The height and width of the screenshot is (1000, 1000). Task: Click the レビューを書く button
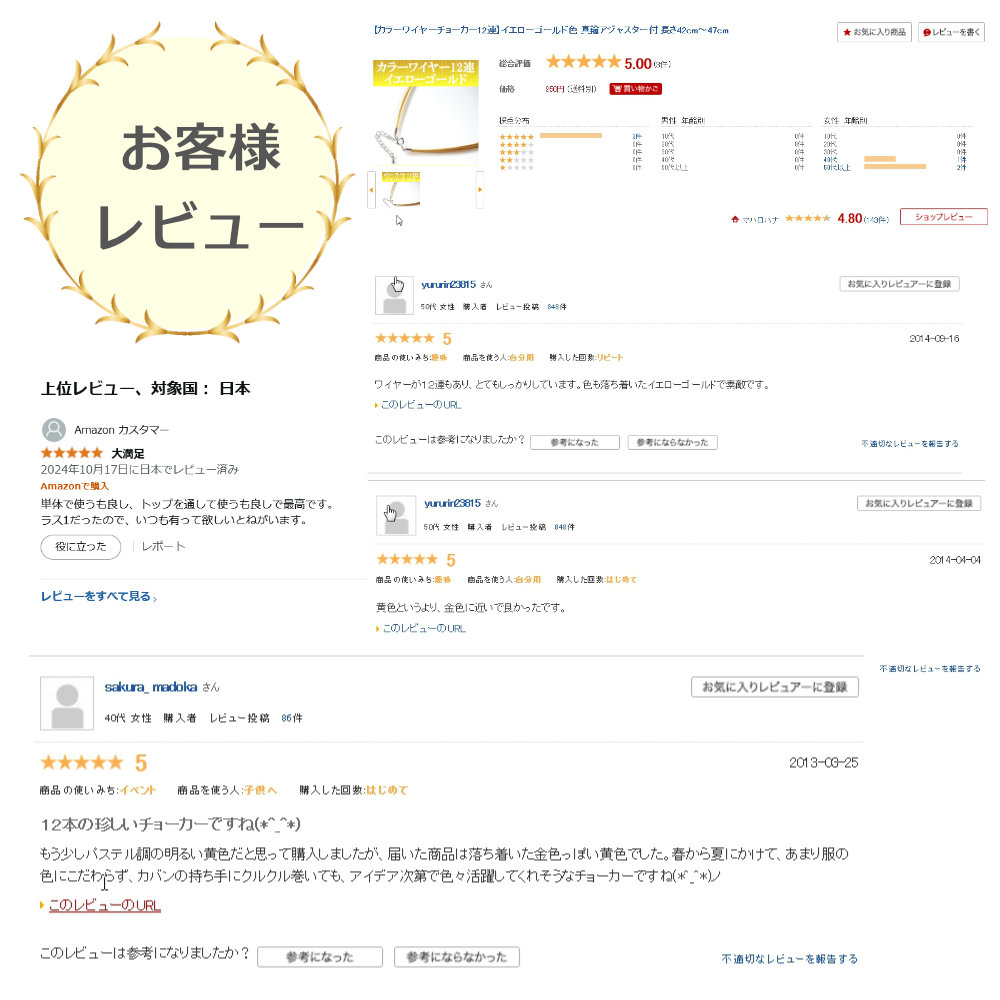pyautogui.click(x=951, y=32)
